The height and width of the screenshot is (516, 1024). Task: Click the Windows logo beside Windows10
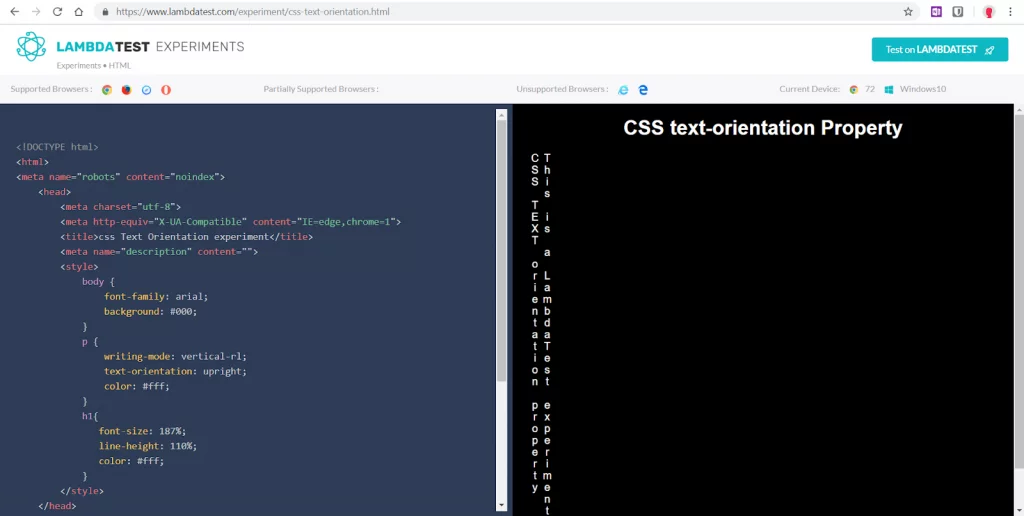(889, 89)
